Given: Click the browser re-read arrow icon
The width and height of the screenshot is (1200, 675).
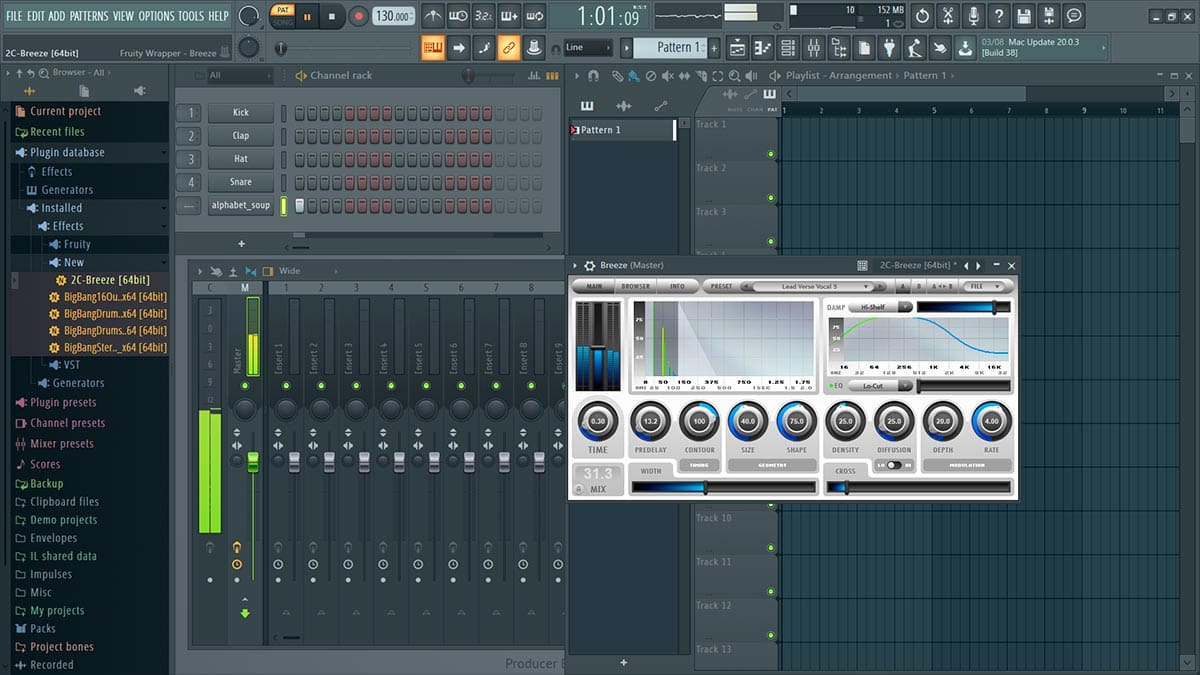Looking at the screenshot, I should coord(31,73).
